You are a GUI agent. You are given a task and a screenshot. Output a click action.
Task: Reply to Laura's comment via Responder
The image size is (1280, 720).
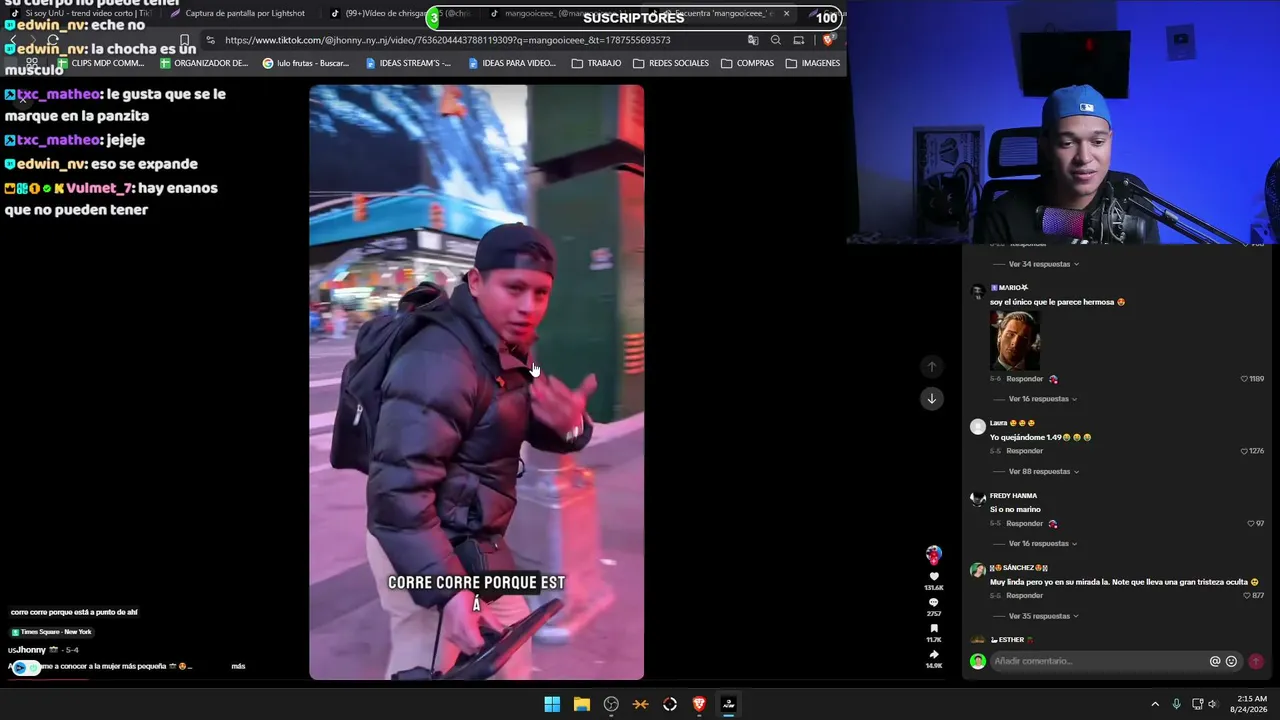[1025, 451]
